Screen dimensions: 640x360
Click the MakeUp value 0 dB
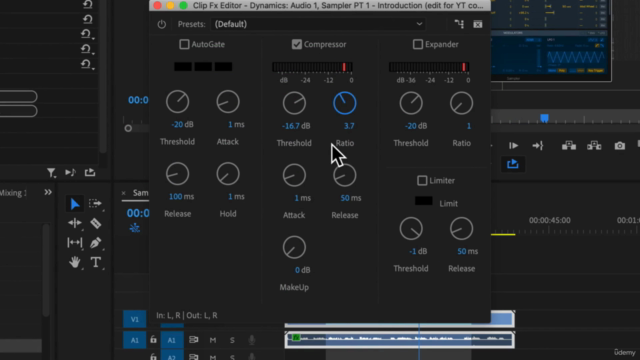302,270
